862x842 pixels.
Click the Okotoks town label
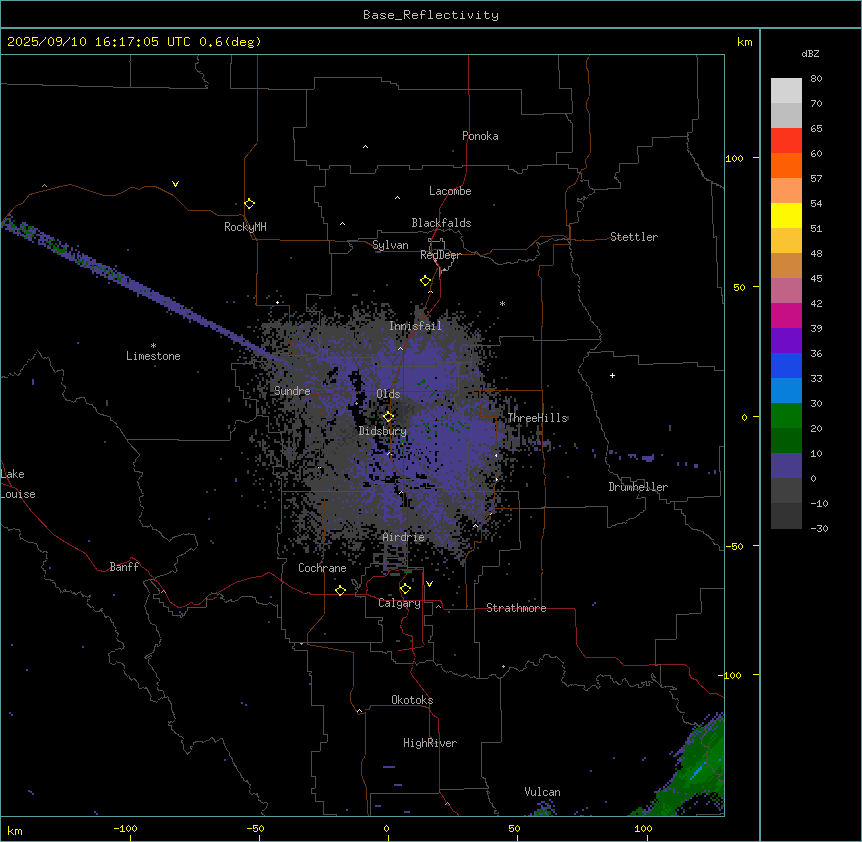tap(412, 700)
